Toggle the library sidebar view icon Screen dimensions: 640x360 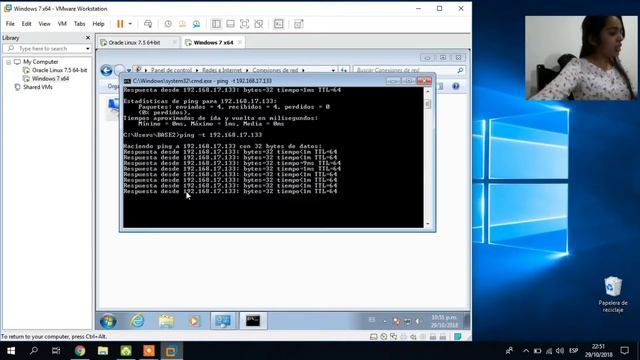(x=216, y=24)
